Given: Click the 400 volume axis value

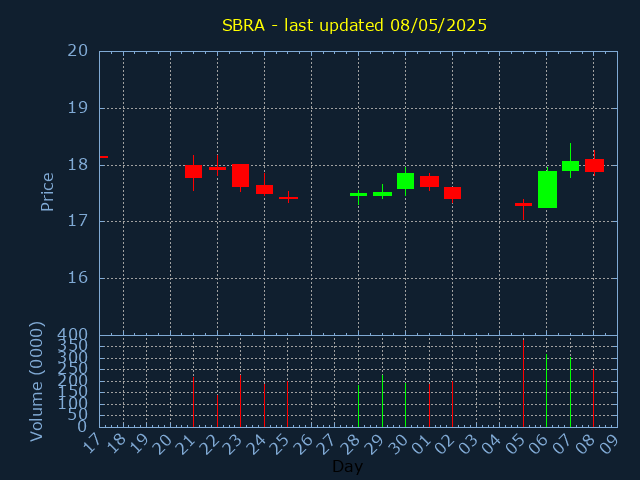Looking at the screenshot, I should coord(72,335).
